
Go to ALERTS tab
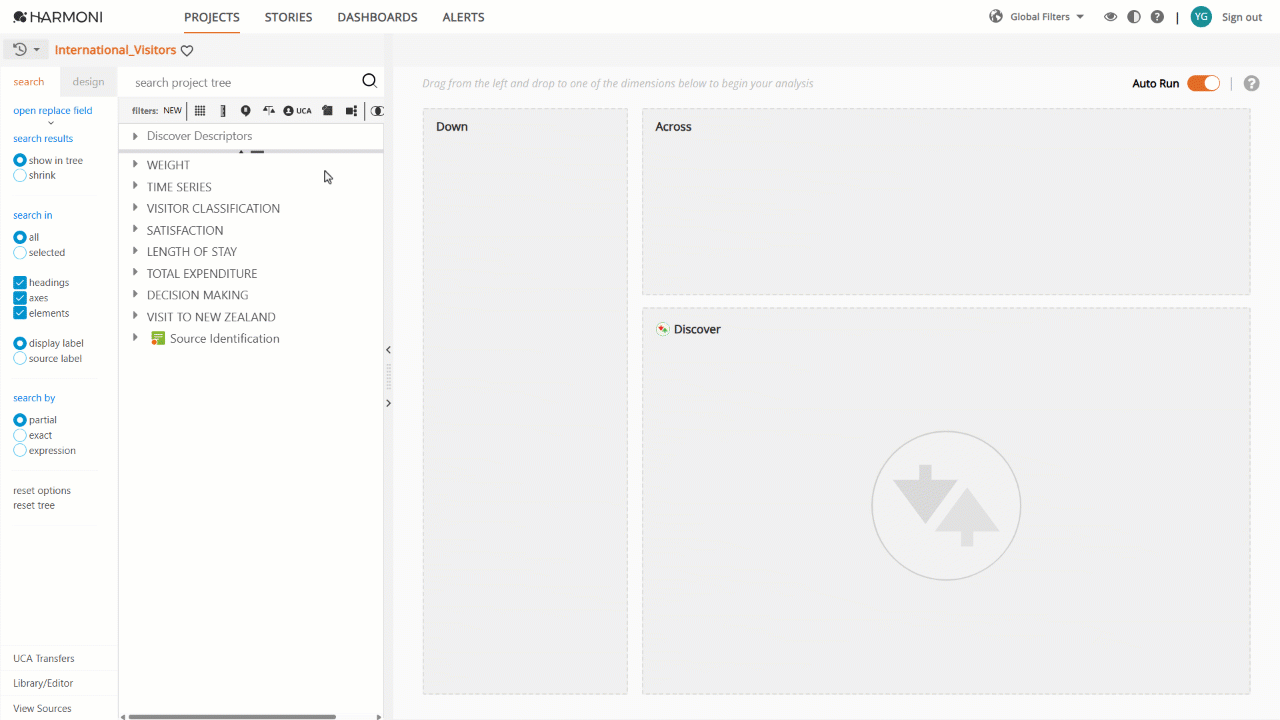463,17
